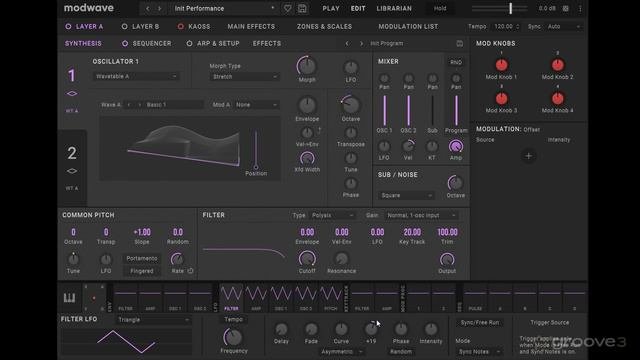
Task: Open the filter Gain dropdown
Action: (x=421, y=215)
